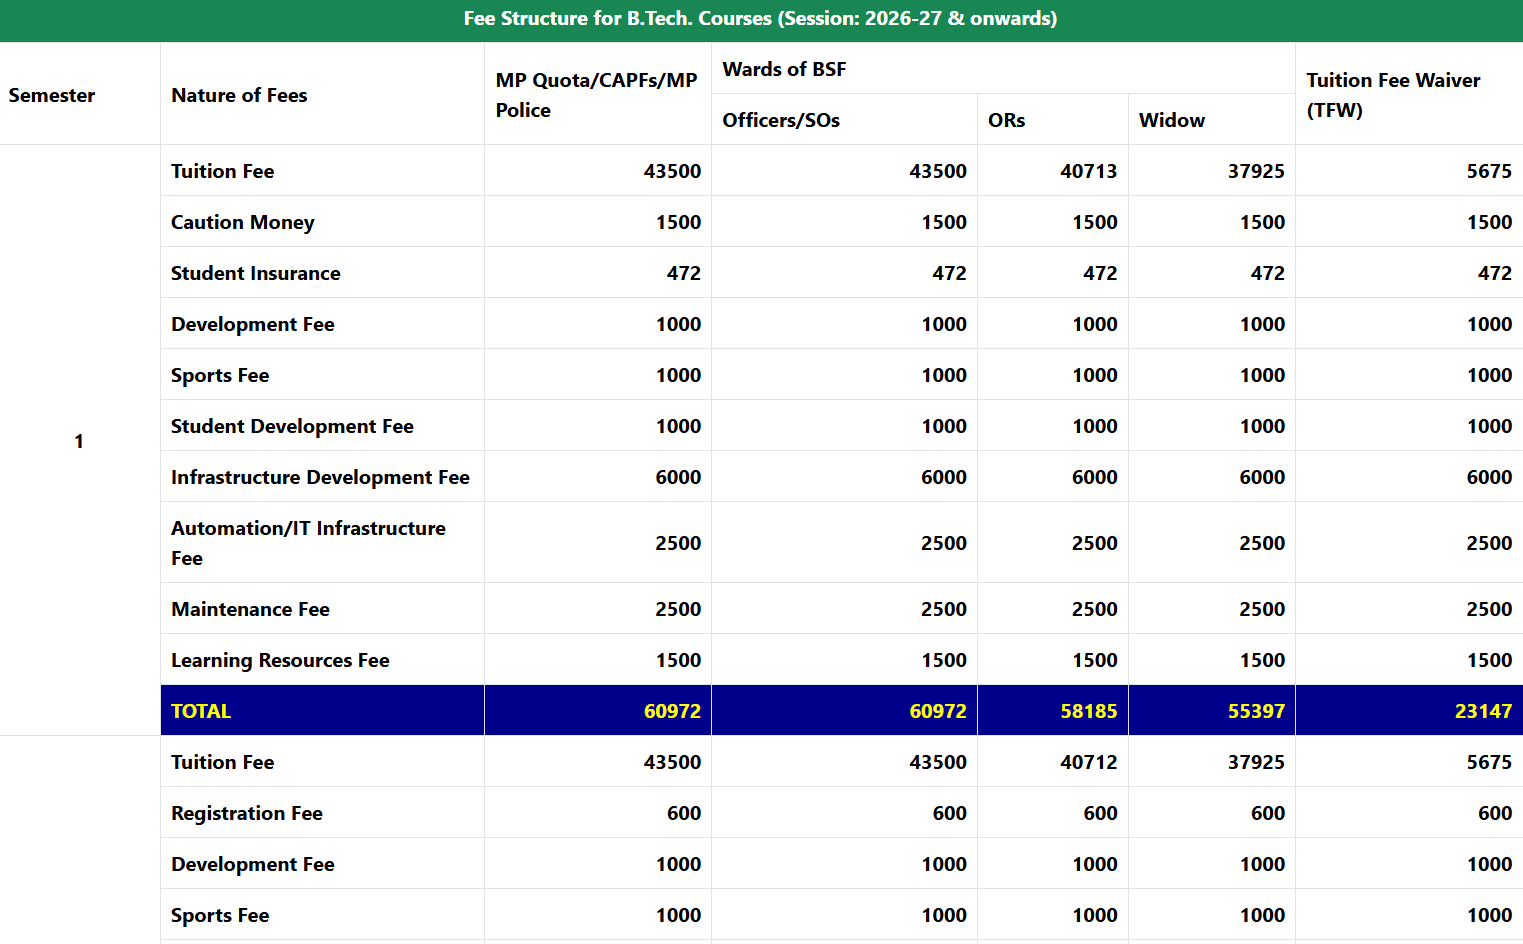
Task: Click the Widow column sub-header
Action: 1171,120
